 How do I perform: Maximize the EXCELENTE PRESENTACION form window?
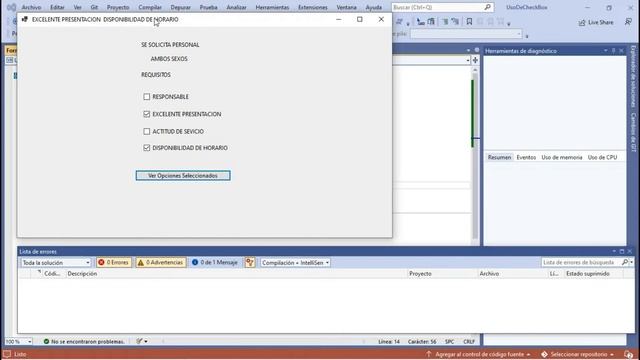click(x=360, y=19)
